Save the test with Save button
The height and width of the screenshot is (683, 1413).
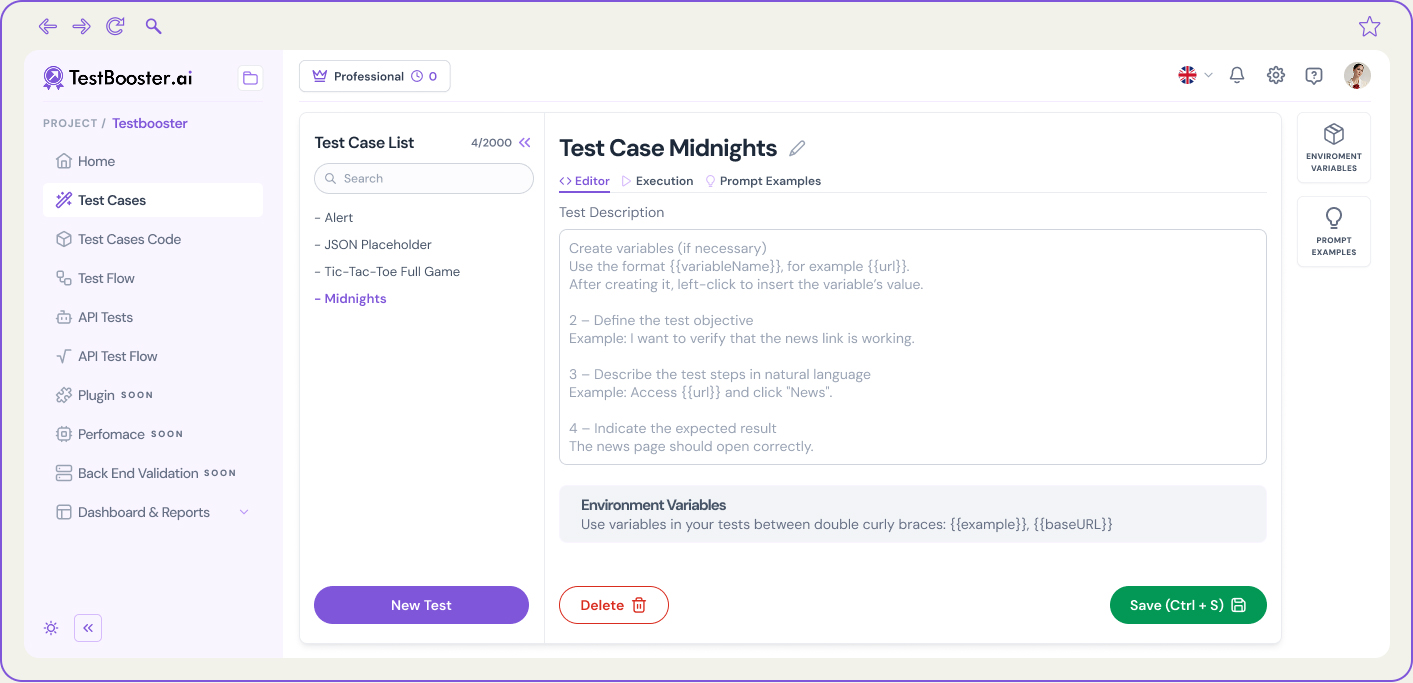(x=1188, y=605)
